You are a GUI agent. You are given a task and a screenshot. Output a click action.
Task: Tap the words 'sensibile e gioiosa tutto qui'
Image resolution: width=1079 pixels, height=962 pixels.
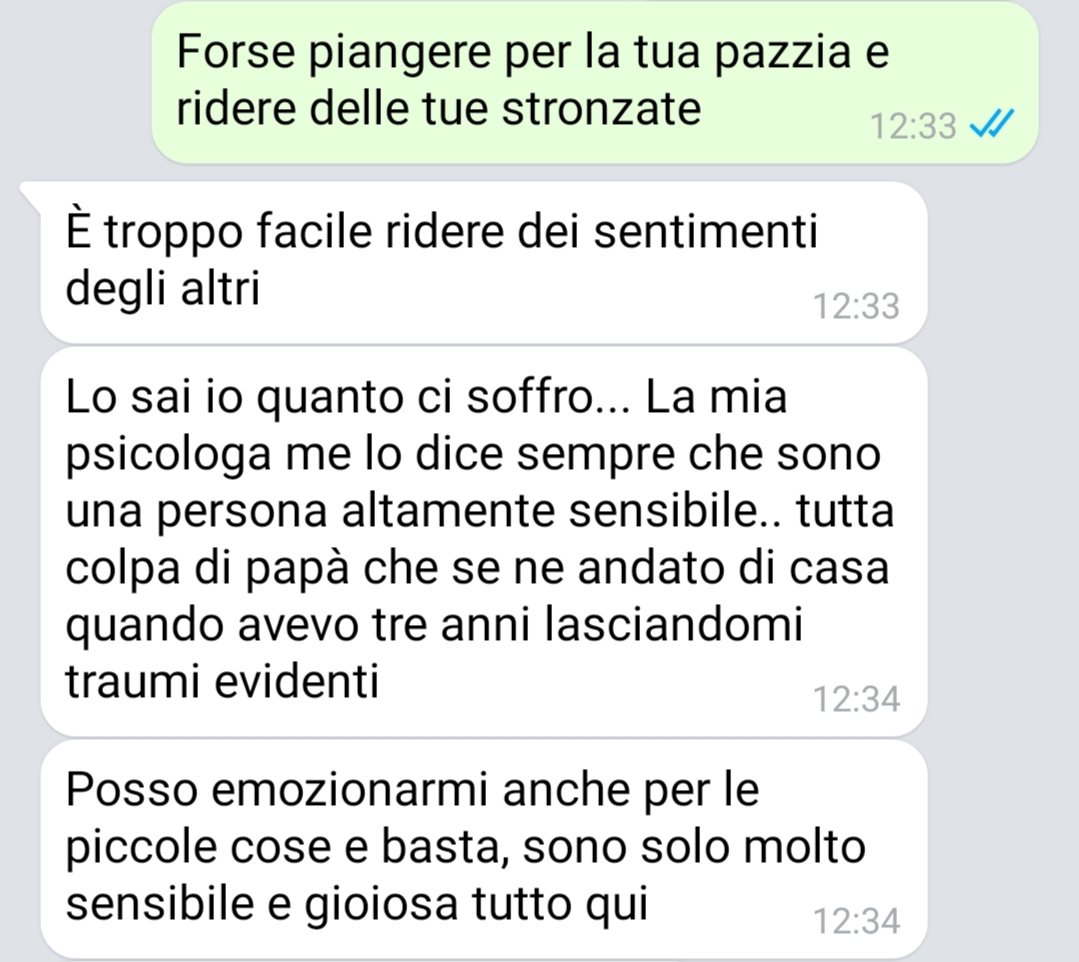(x=357, y=904)
